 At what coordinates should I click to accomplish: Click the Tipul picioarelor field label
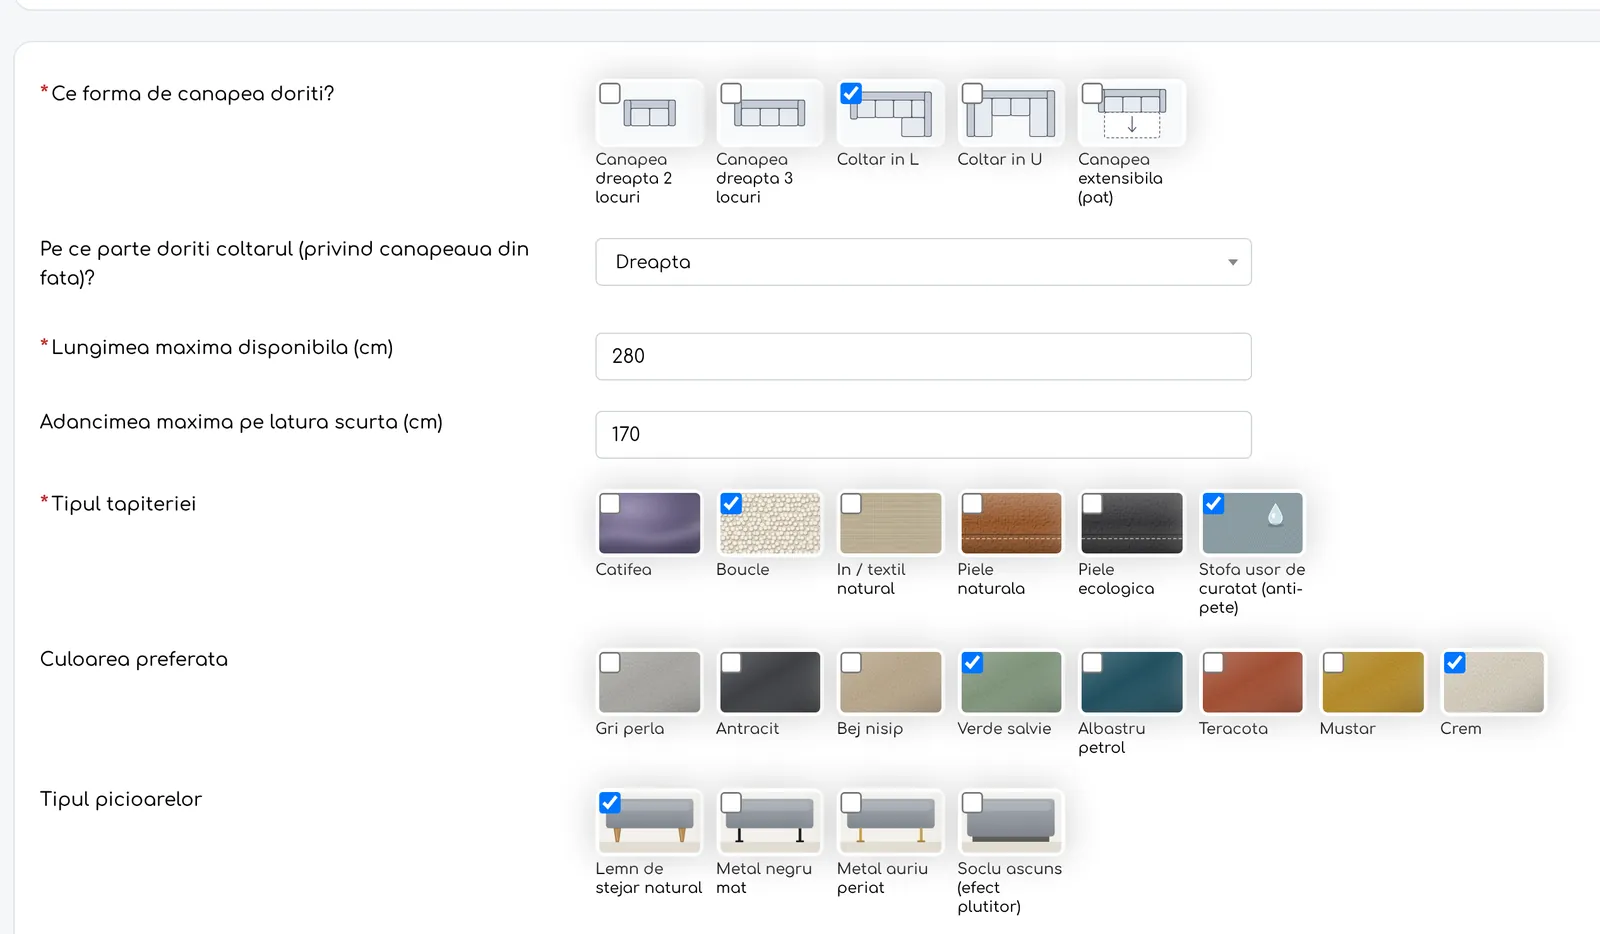[121, 799]
